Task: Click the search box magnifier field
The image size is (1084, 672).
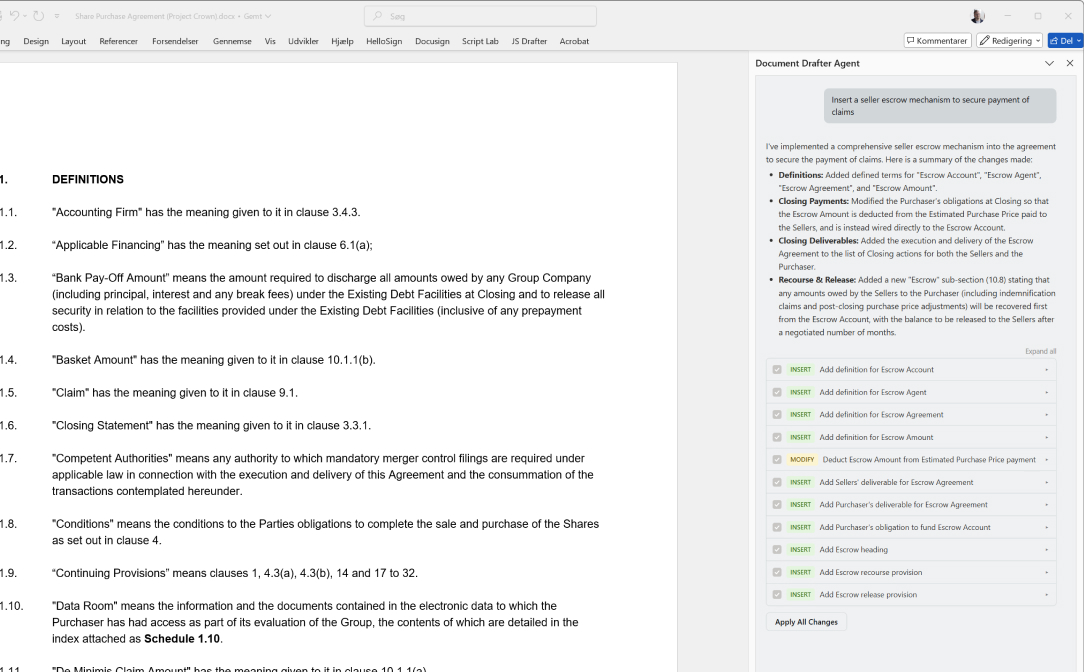Action: click(480, 16)
